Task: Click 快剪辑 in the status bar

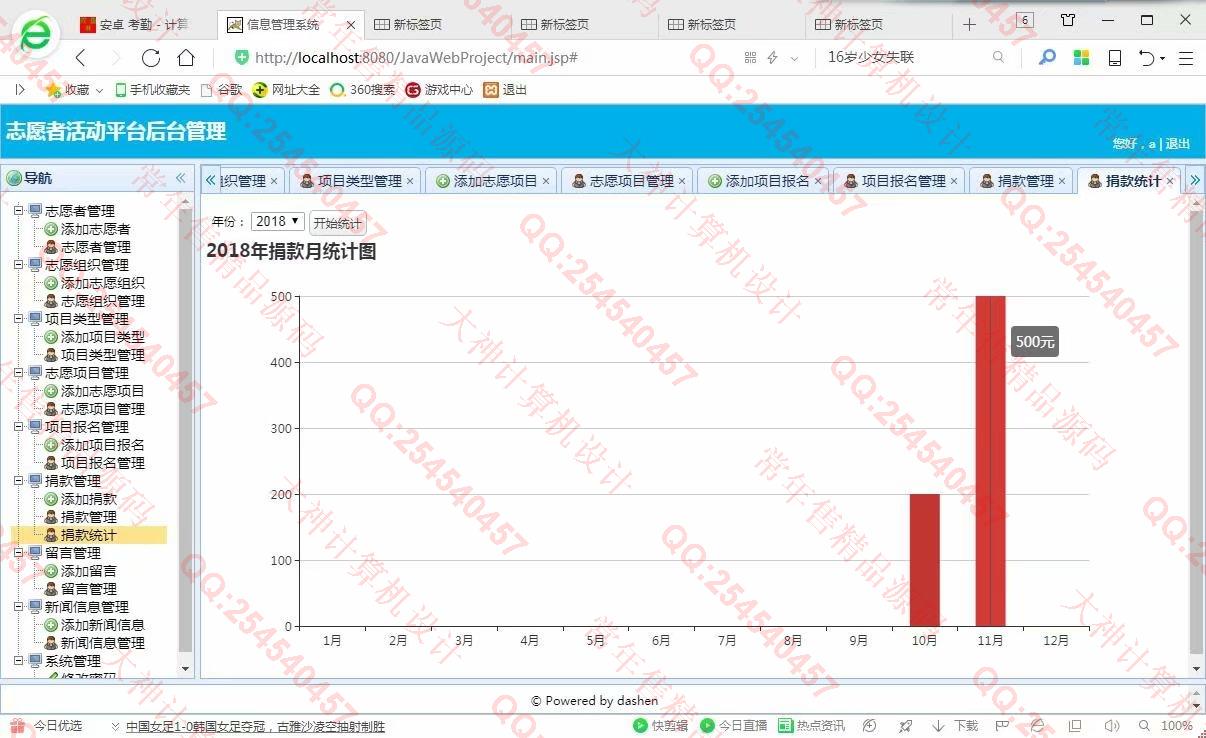Action: [x=661, y=726]
